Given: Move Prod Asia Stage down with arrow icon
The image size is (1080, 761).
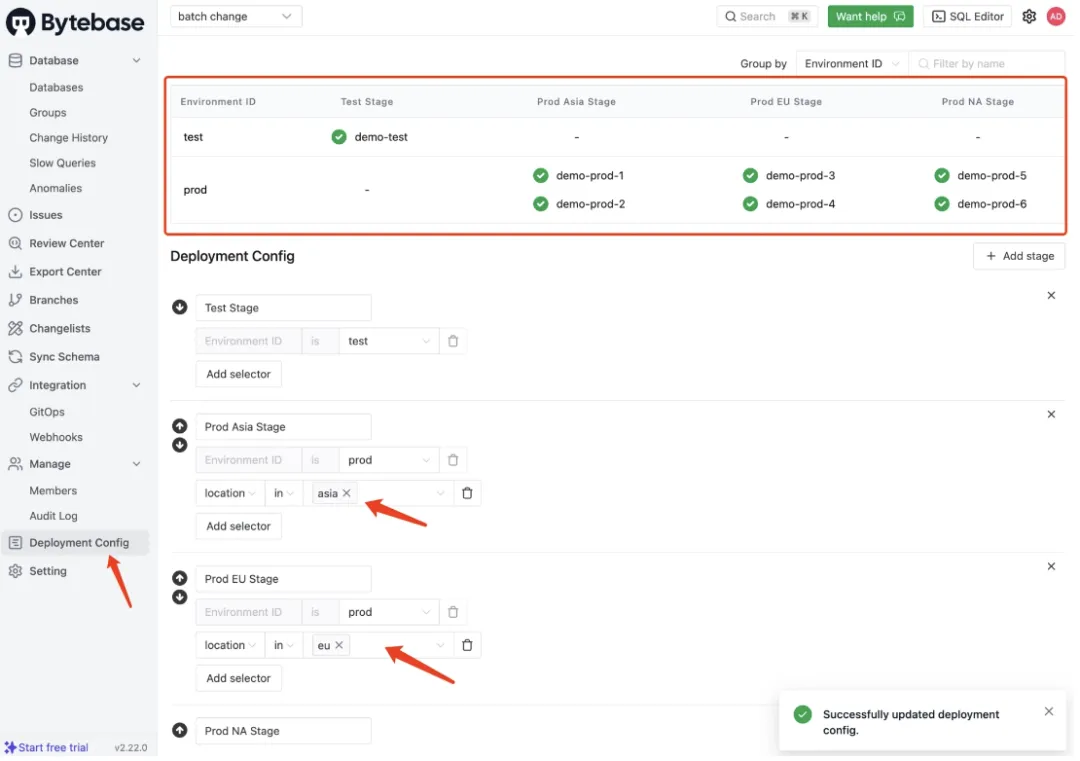Looking at the screenshot, I should (180, 445).
